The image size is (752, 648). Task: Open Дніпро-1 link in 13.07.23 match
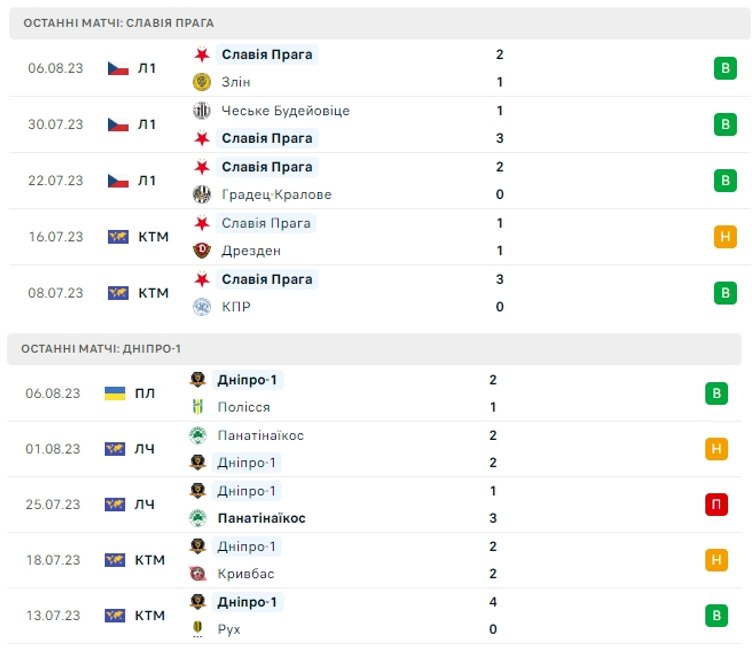(x=249, y=602)
